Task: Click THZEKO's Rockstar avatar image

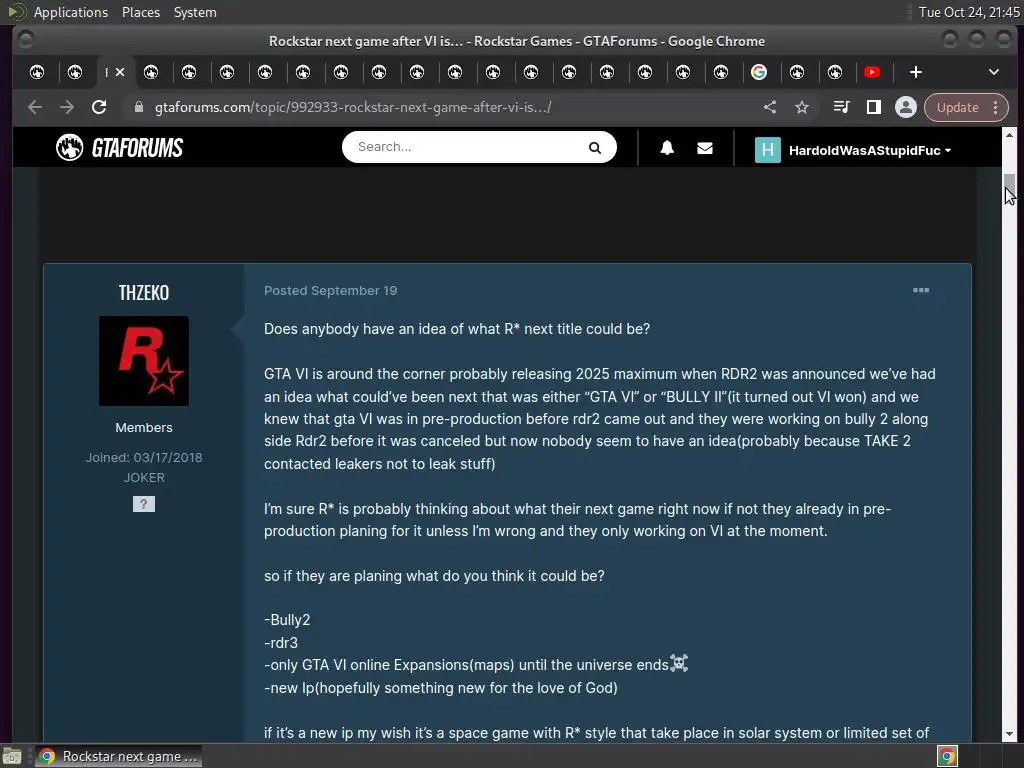Action: click(x=144, y=361)
